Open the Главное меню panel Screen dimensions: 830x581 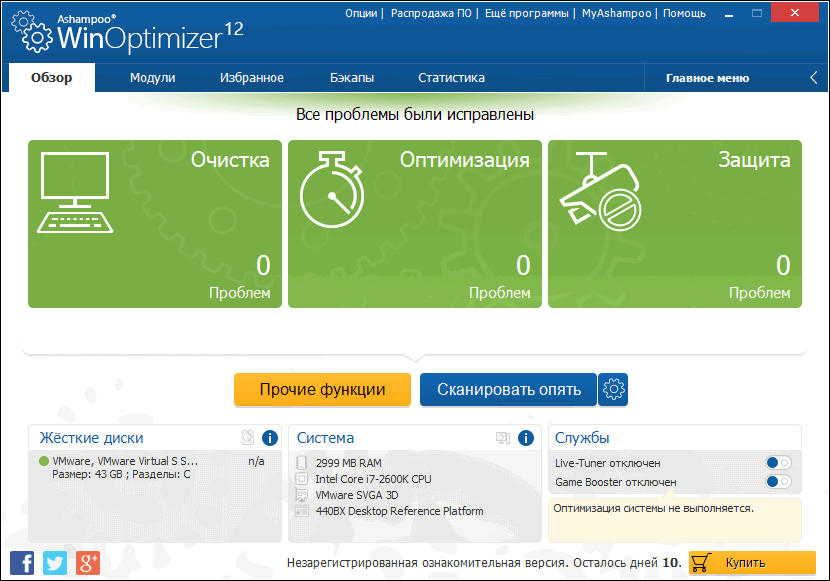point(707,78)
